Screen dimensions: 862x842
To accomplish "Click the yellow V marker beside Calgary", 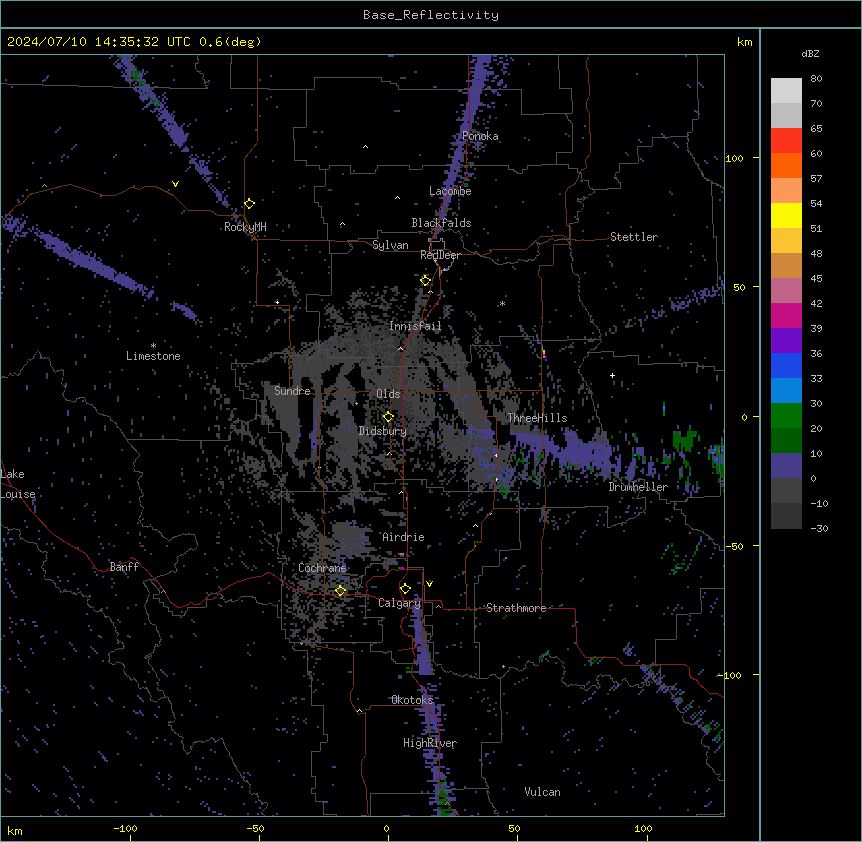I will point(429,584).
